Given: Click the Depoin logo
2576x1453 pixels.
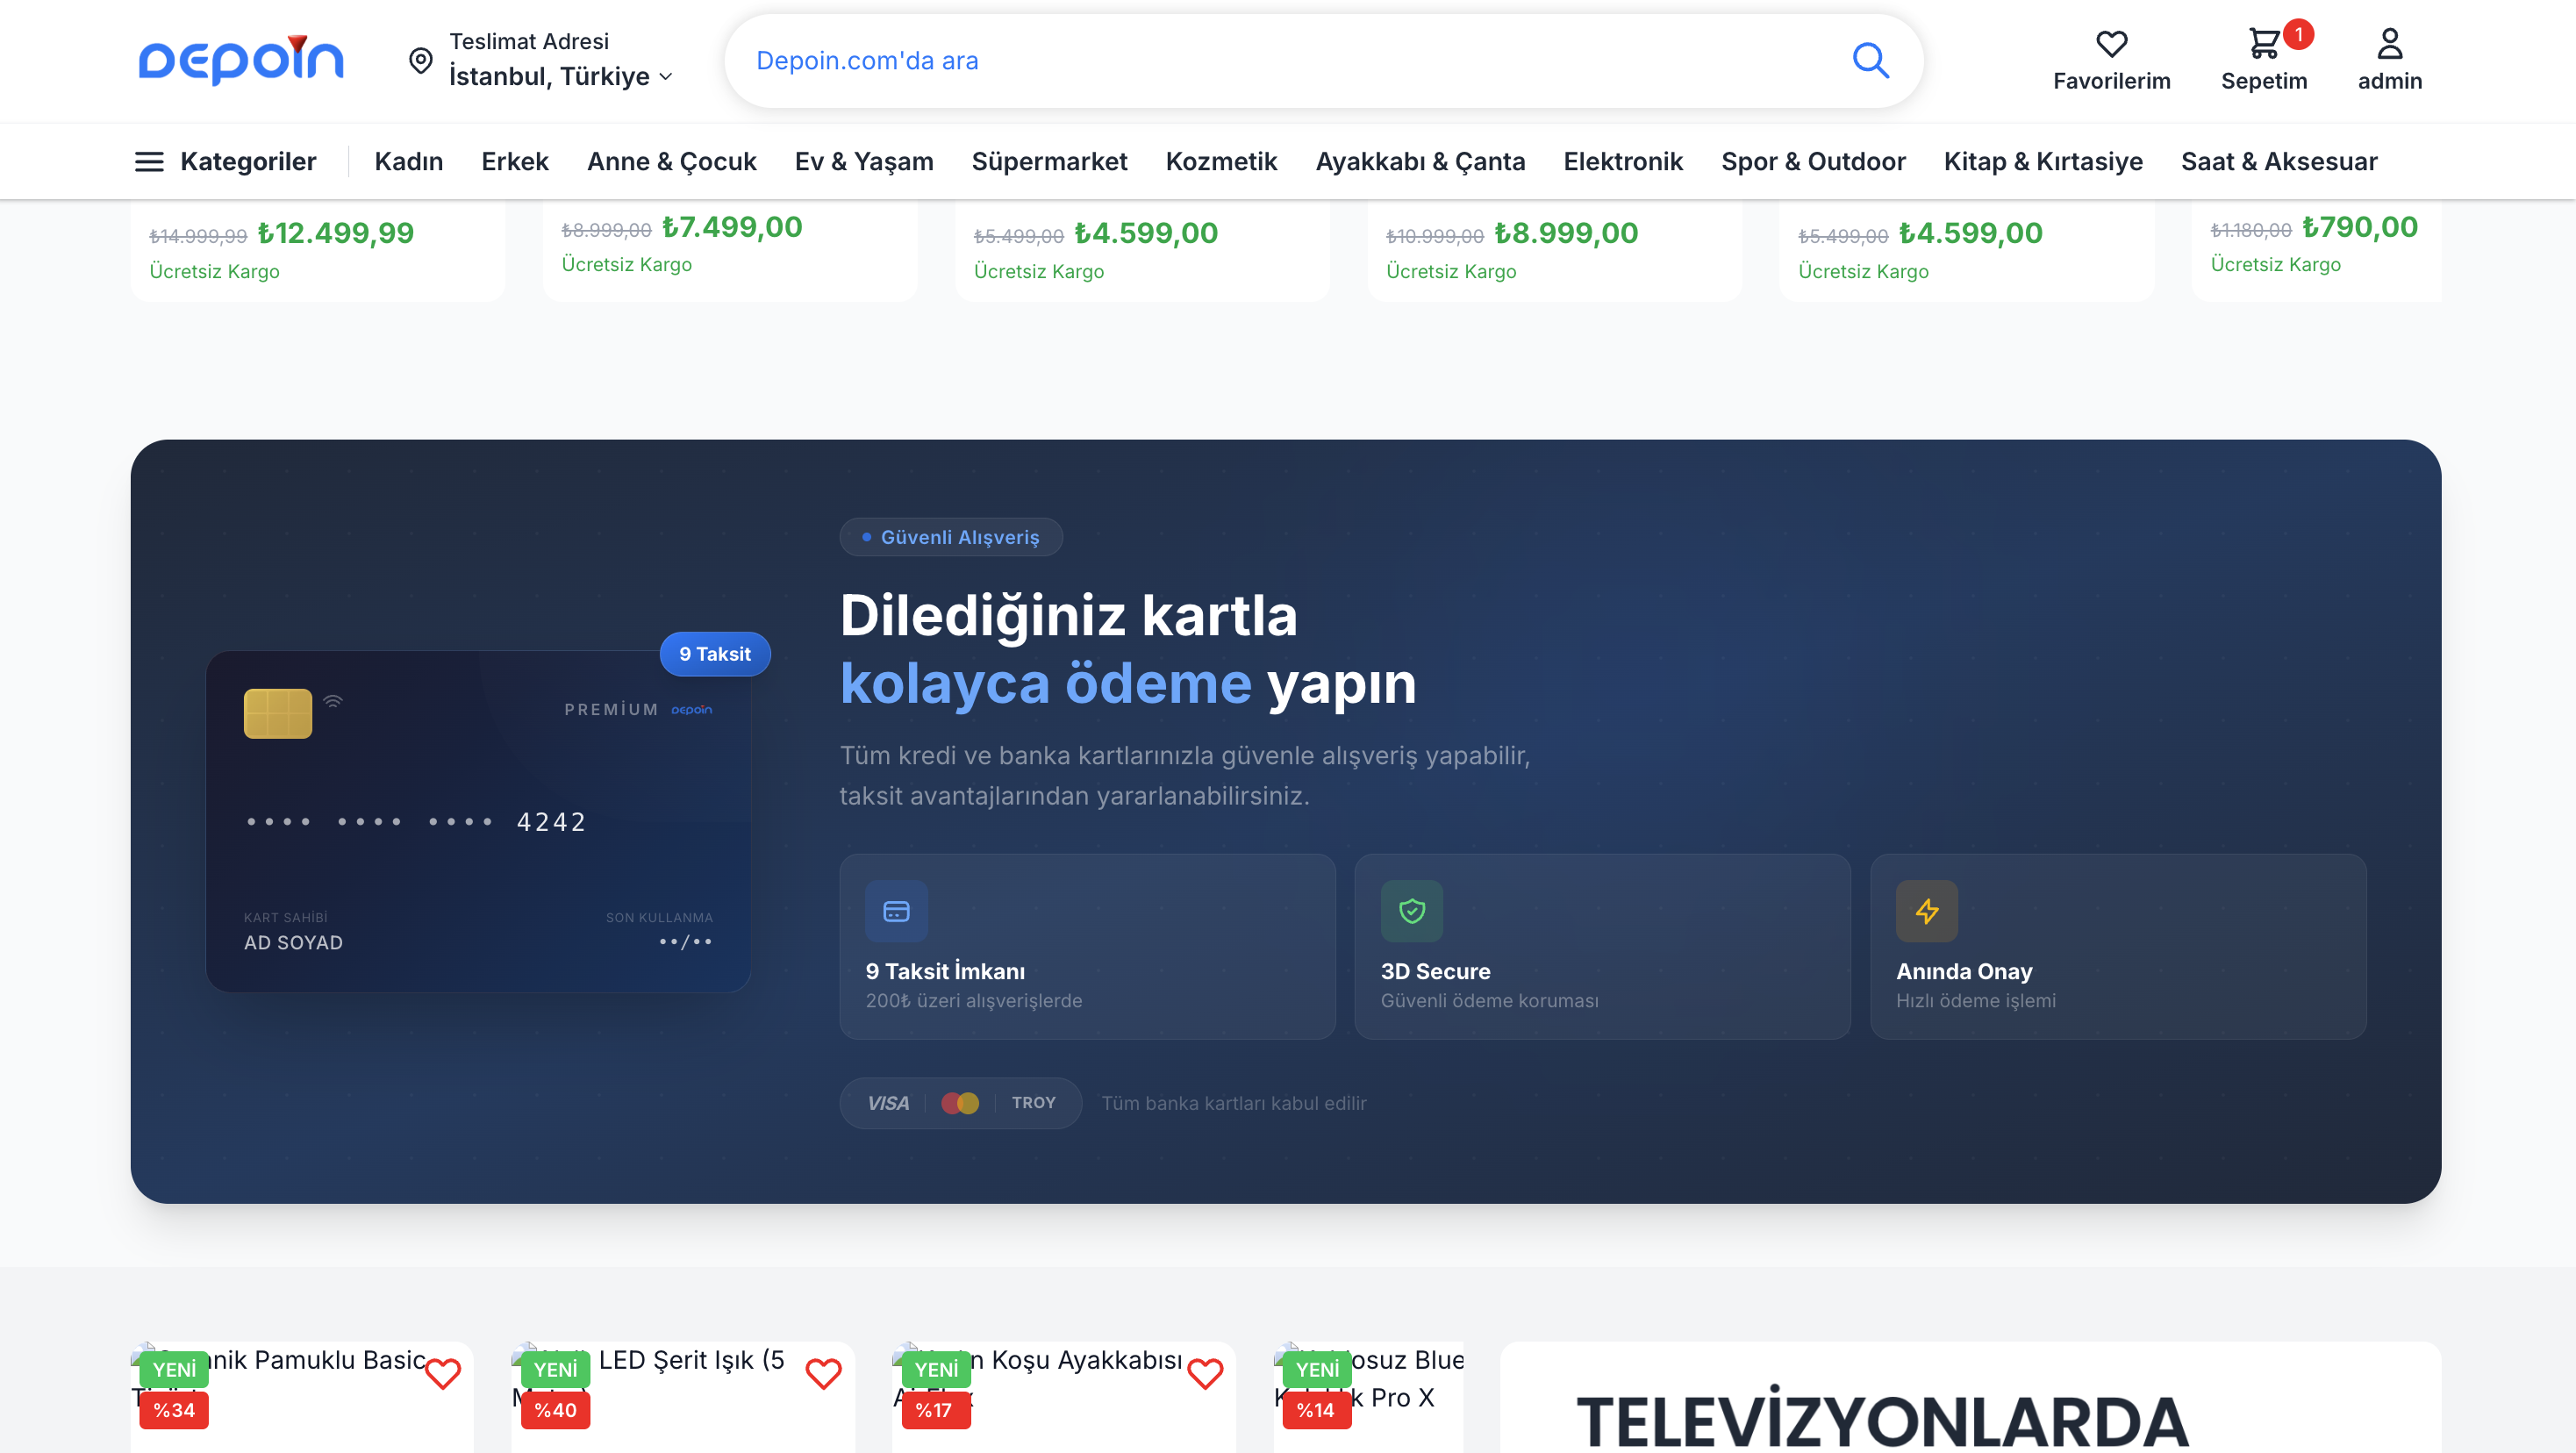Looking at the screenshot, I should (241, 60).
